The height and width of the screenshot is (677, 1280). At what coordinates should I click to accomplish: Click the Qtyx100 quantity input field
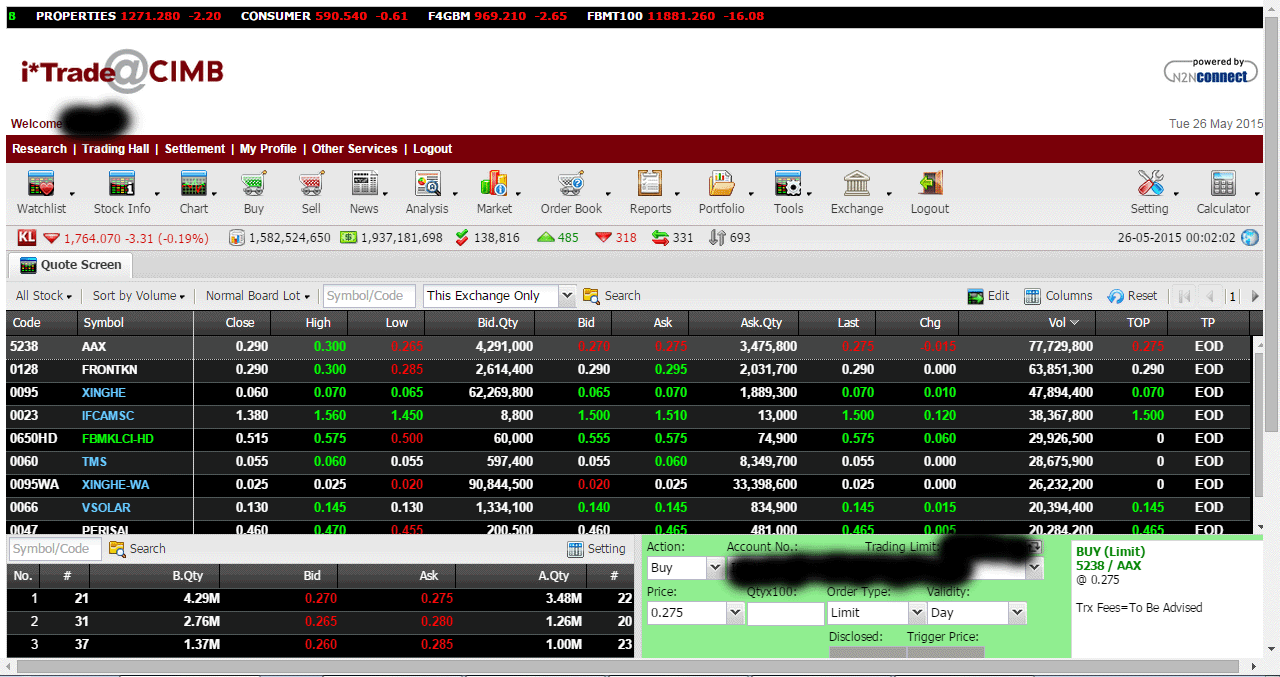pyautogui.click(x=786, y=613)
